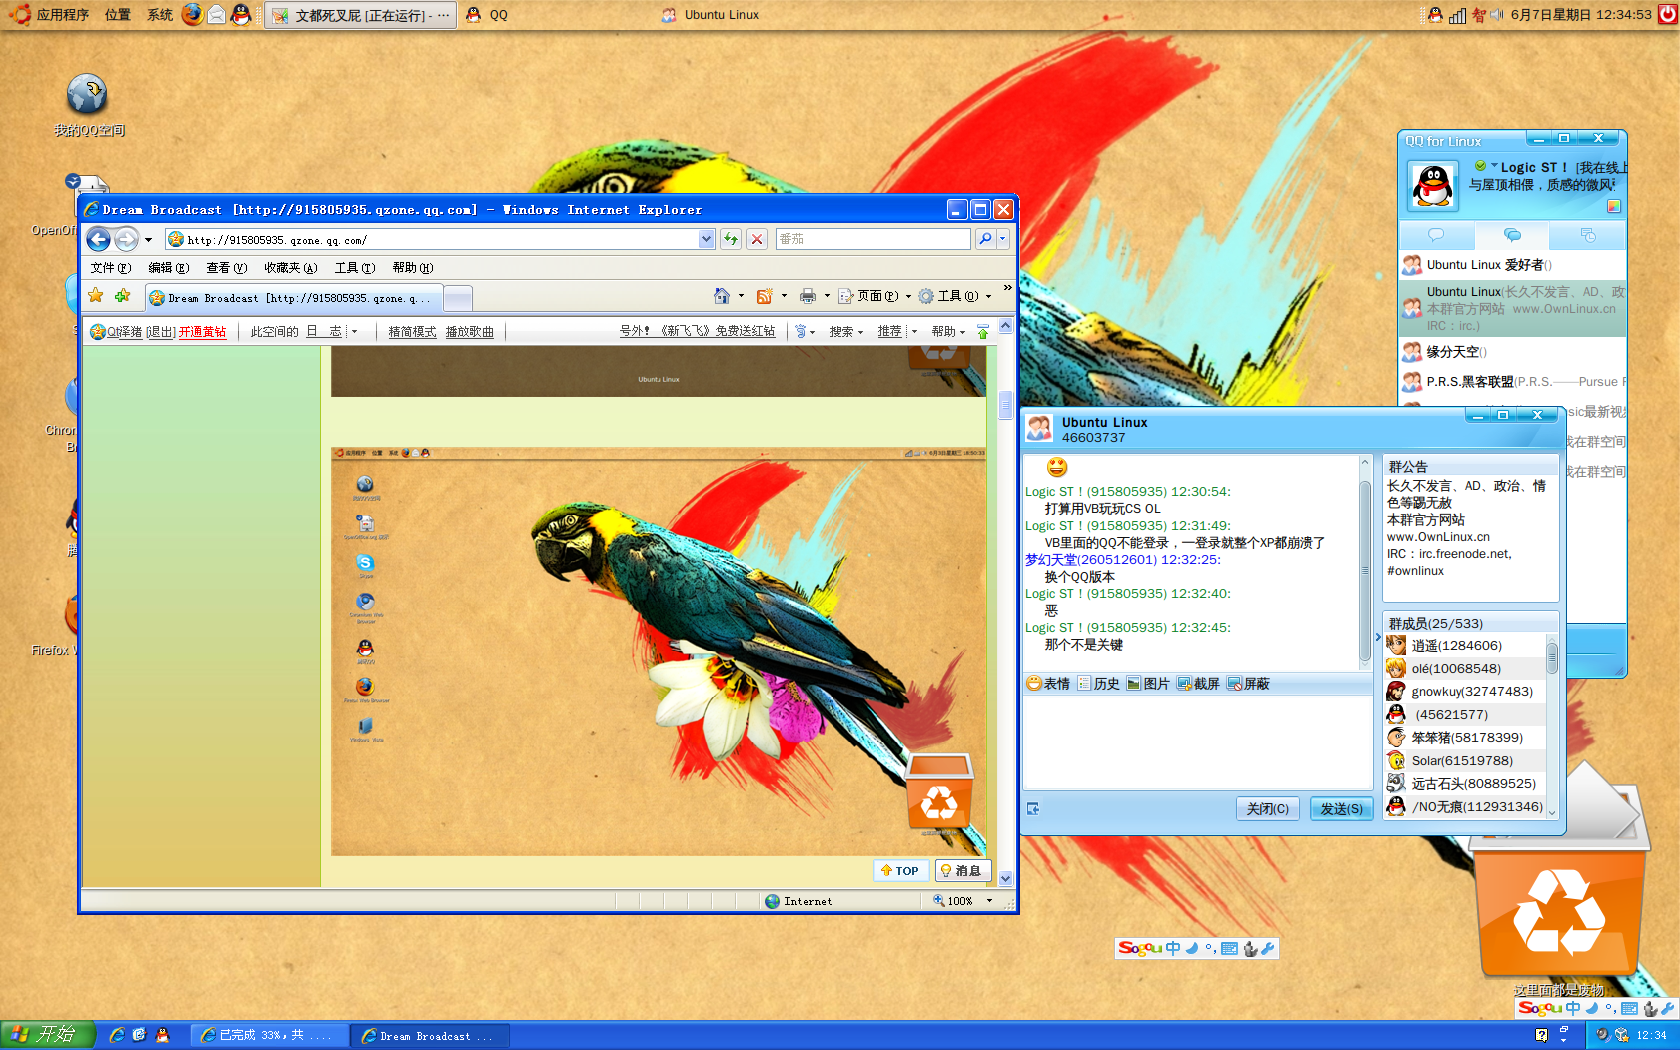Click 关闭(C) button in chat window
1680x1050 pixels.
(x=1268, y=808)
